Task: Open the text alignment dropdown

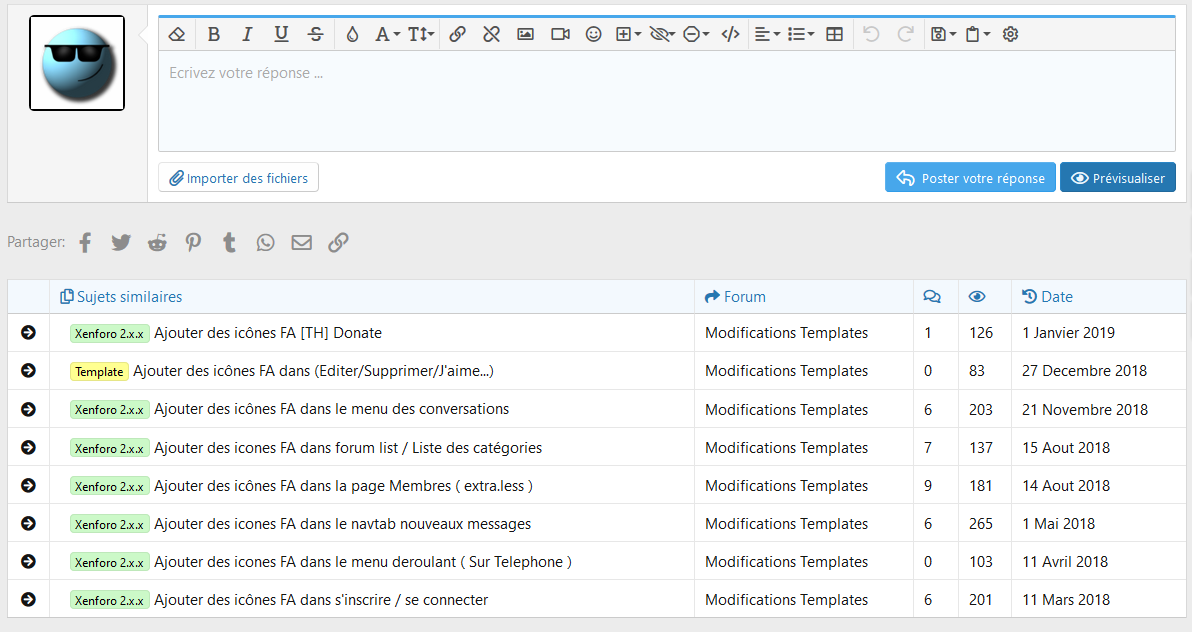Action: point(766,34)
